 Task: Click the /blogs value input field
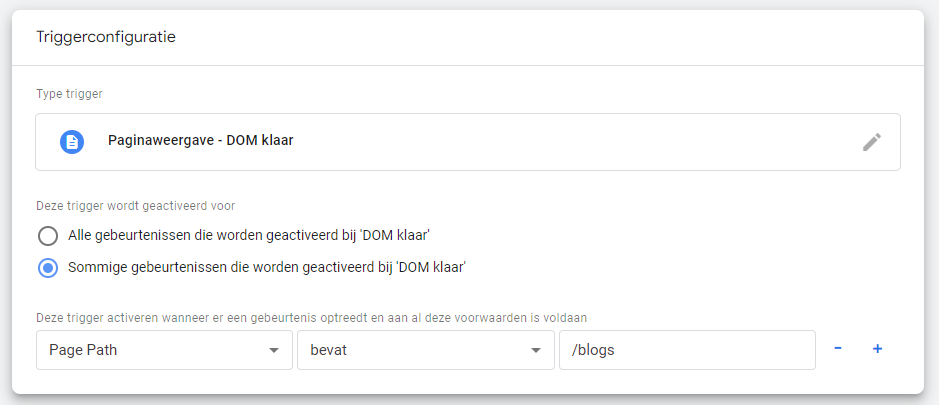(x=686, y=350)
